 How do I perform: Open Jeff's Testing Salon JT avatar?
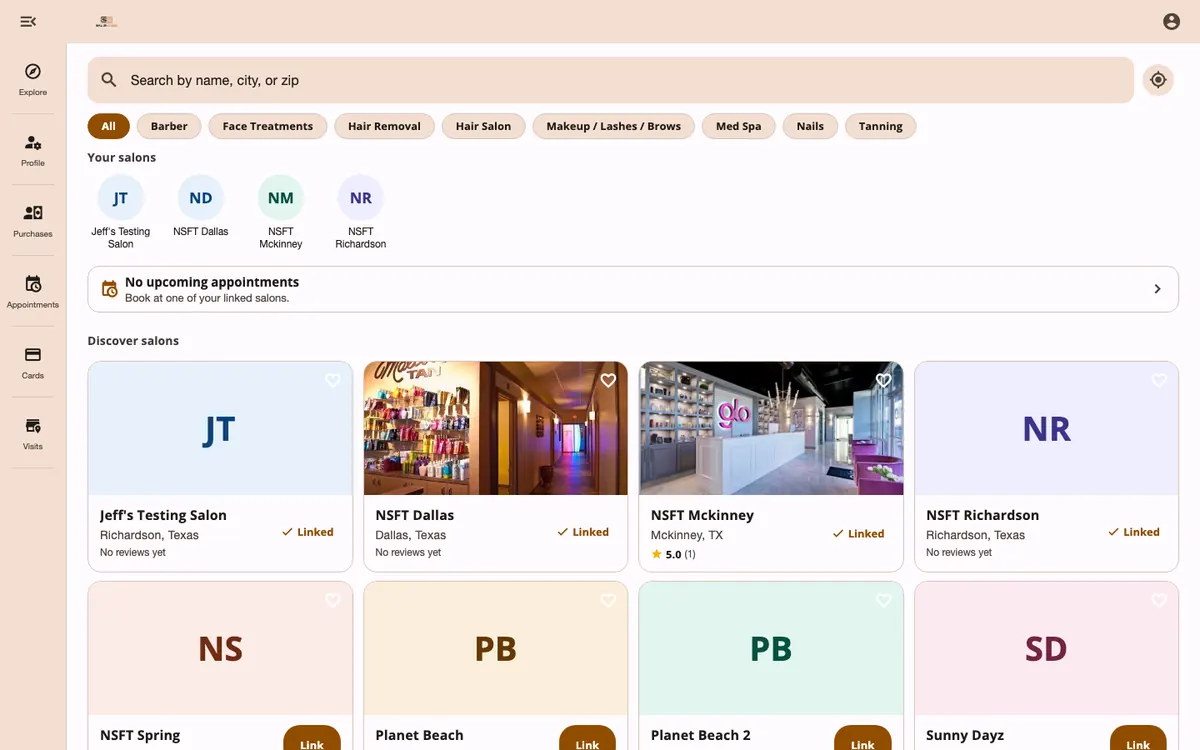tap(121, 198)
